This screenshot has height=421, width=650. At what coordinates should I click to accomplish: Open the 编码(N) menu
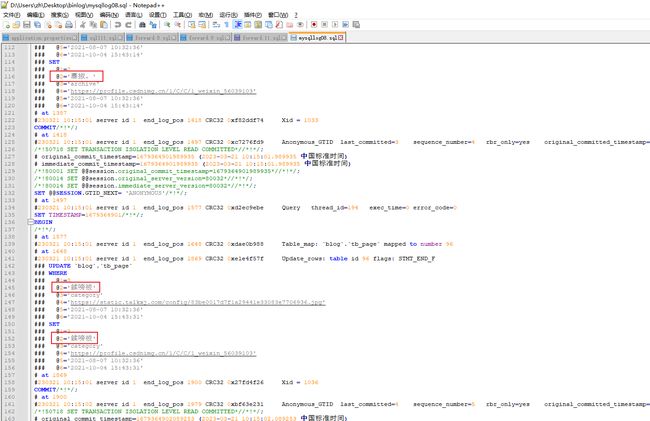pos(109,15)
